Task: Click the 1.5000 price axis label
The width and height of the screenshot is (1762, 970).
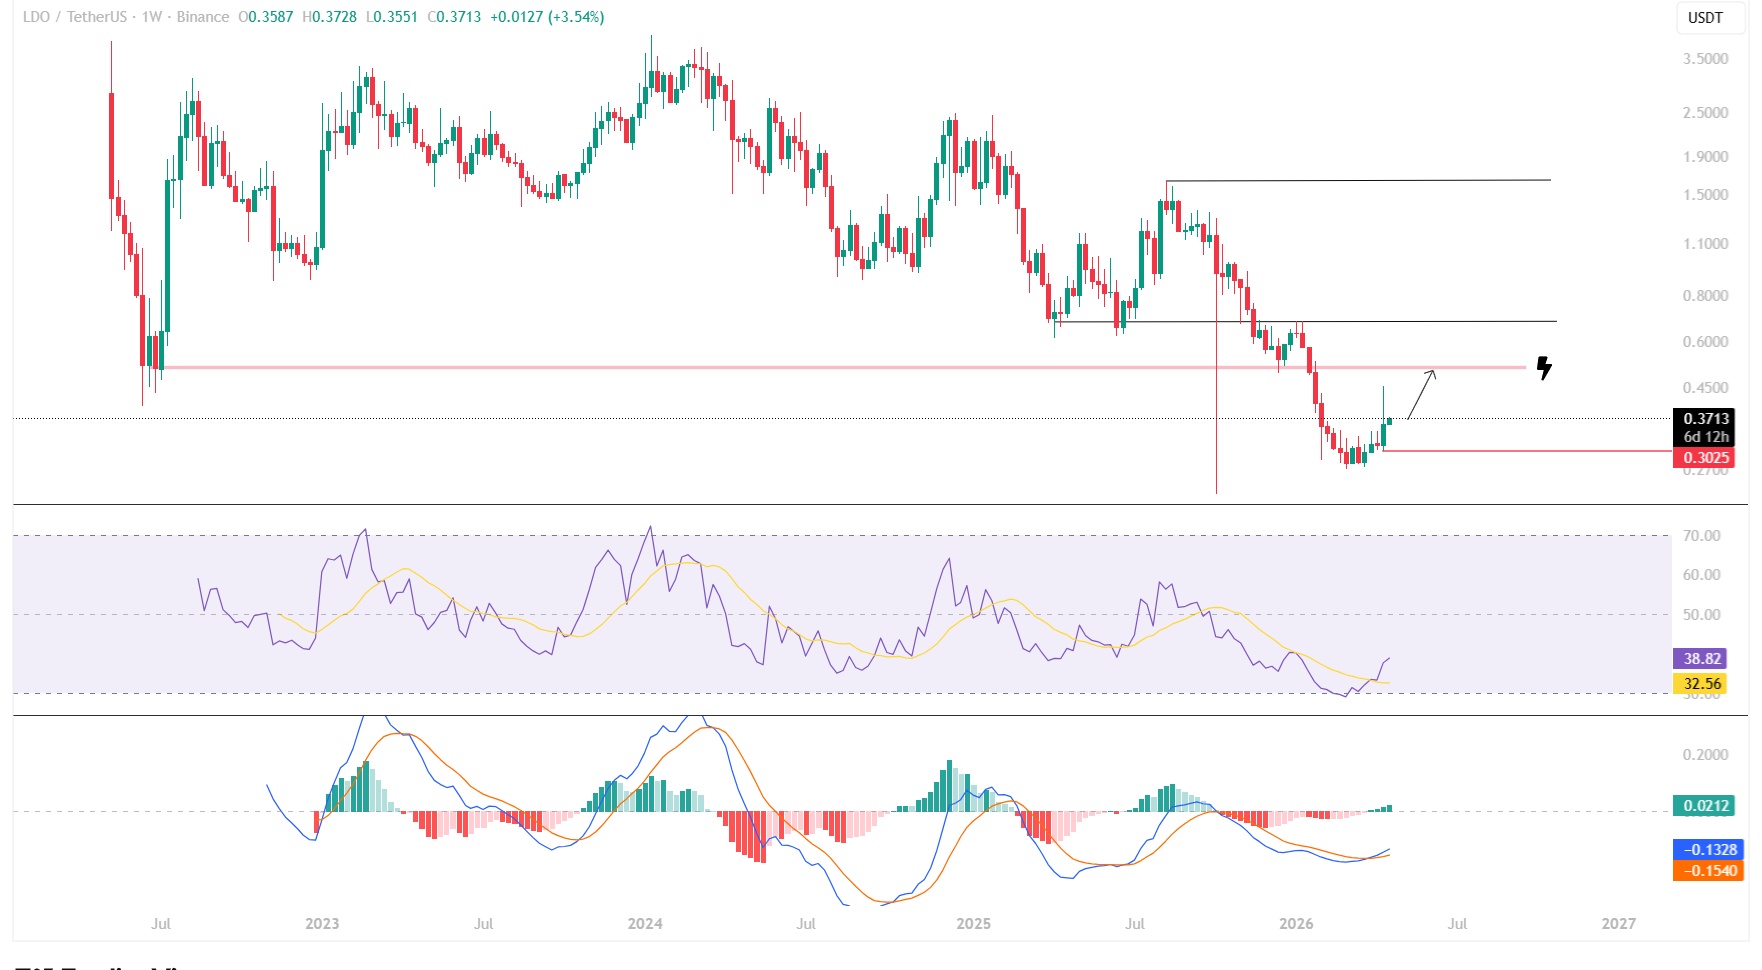Action: pos(1705,195)
